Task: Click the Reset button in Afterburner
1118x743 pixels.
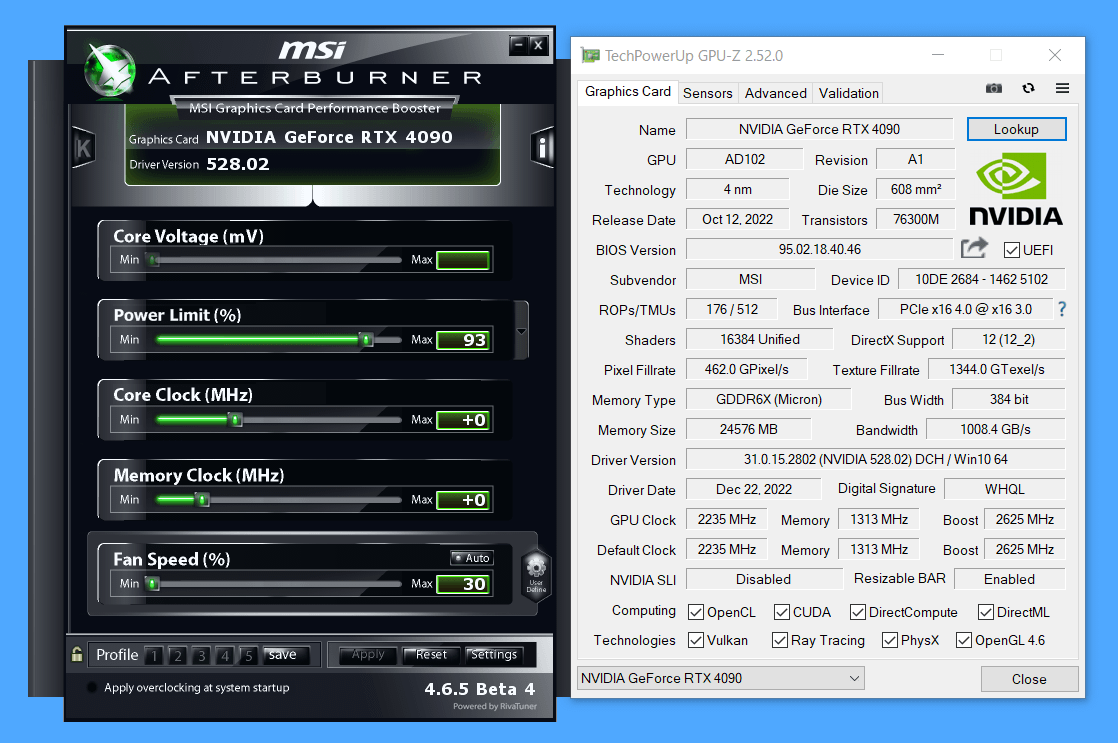Action: tap(431, 655)
